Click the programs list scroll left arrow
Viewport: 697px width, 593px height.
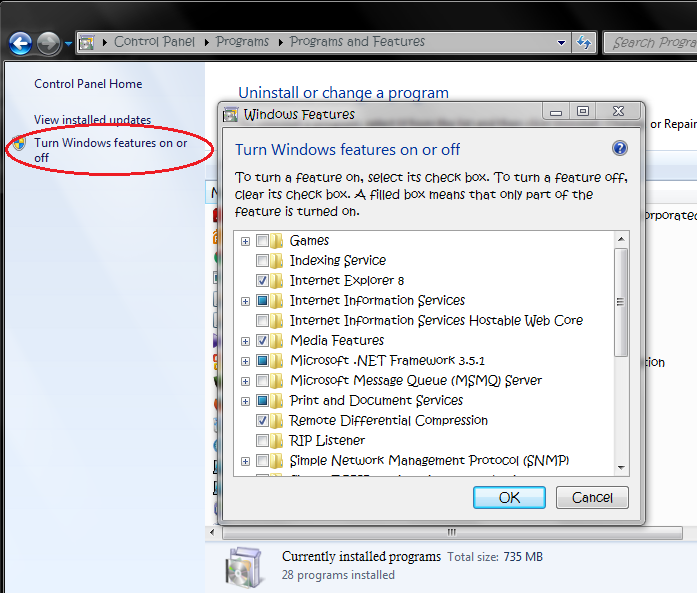(212, 533)
